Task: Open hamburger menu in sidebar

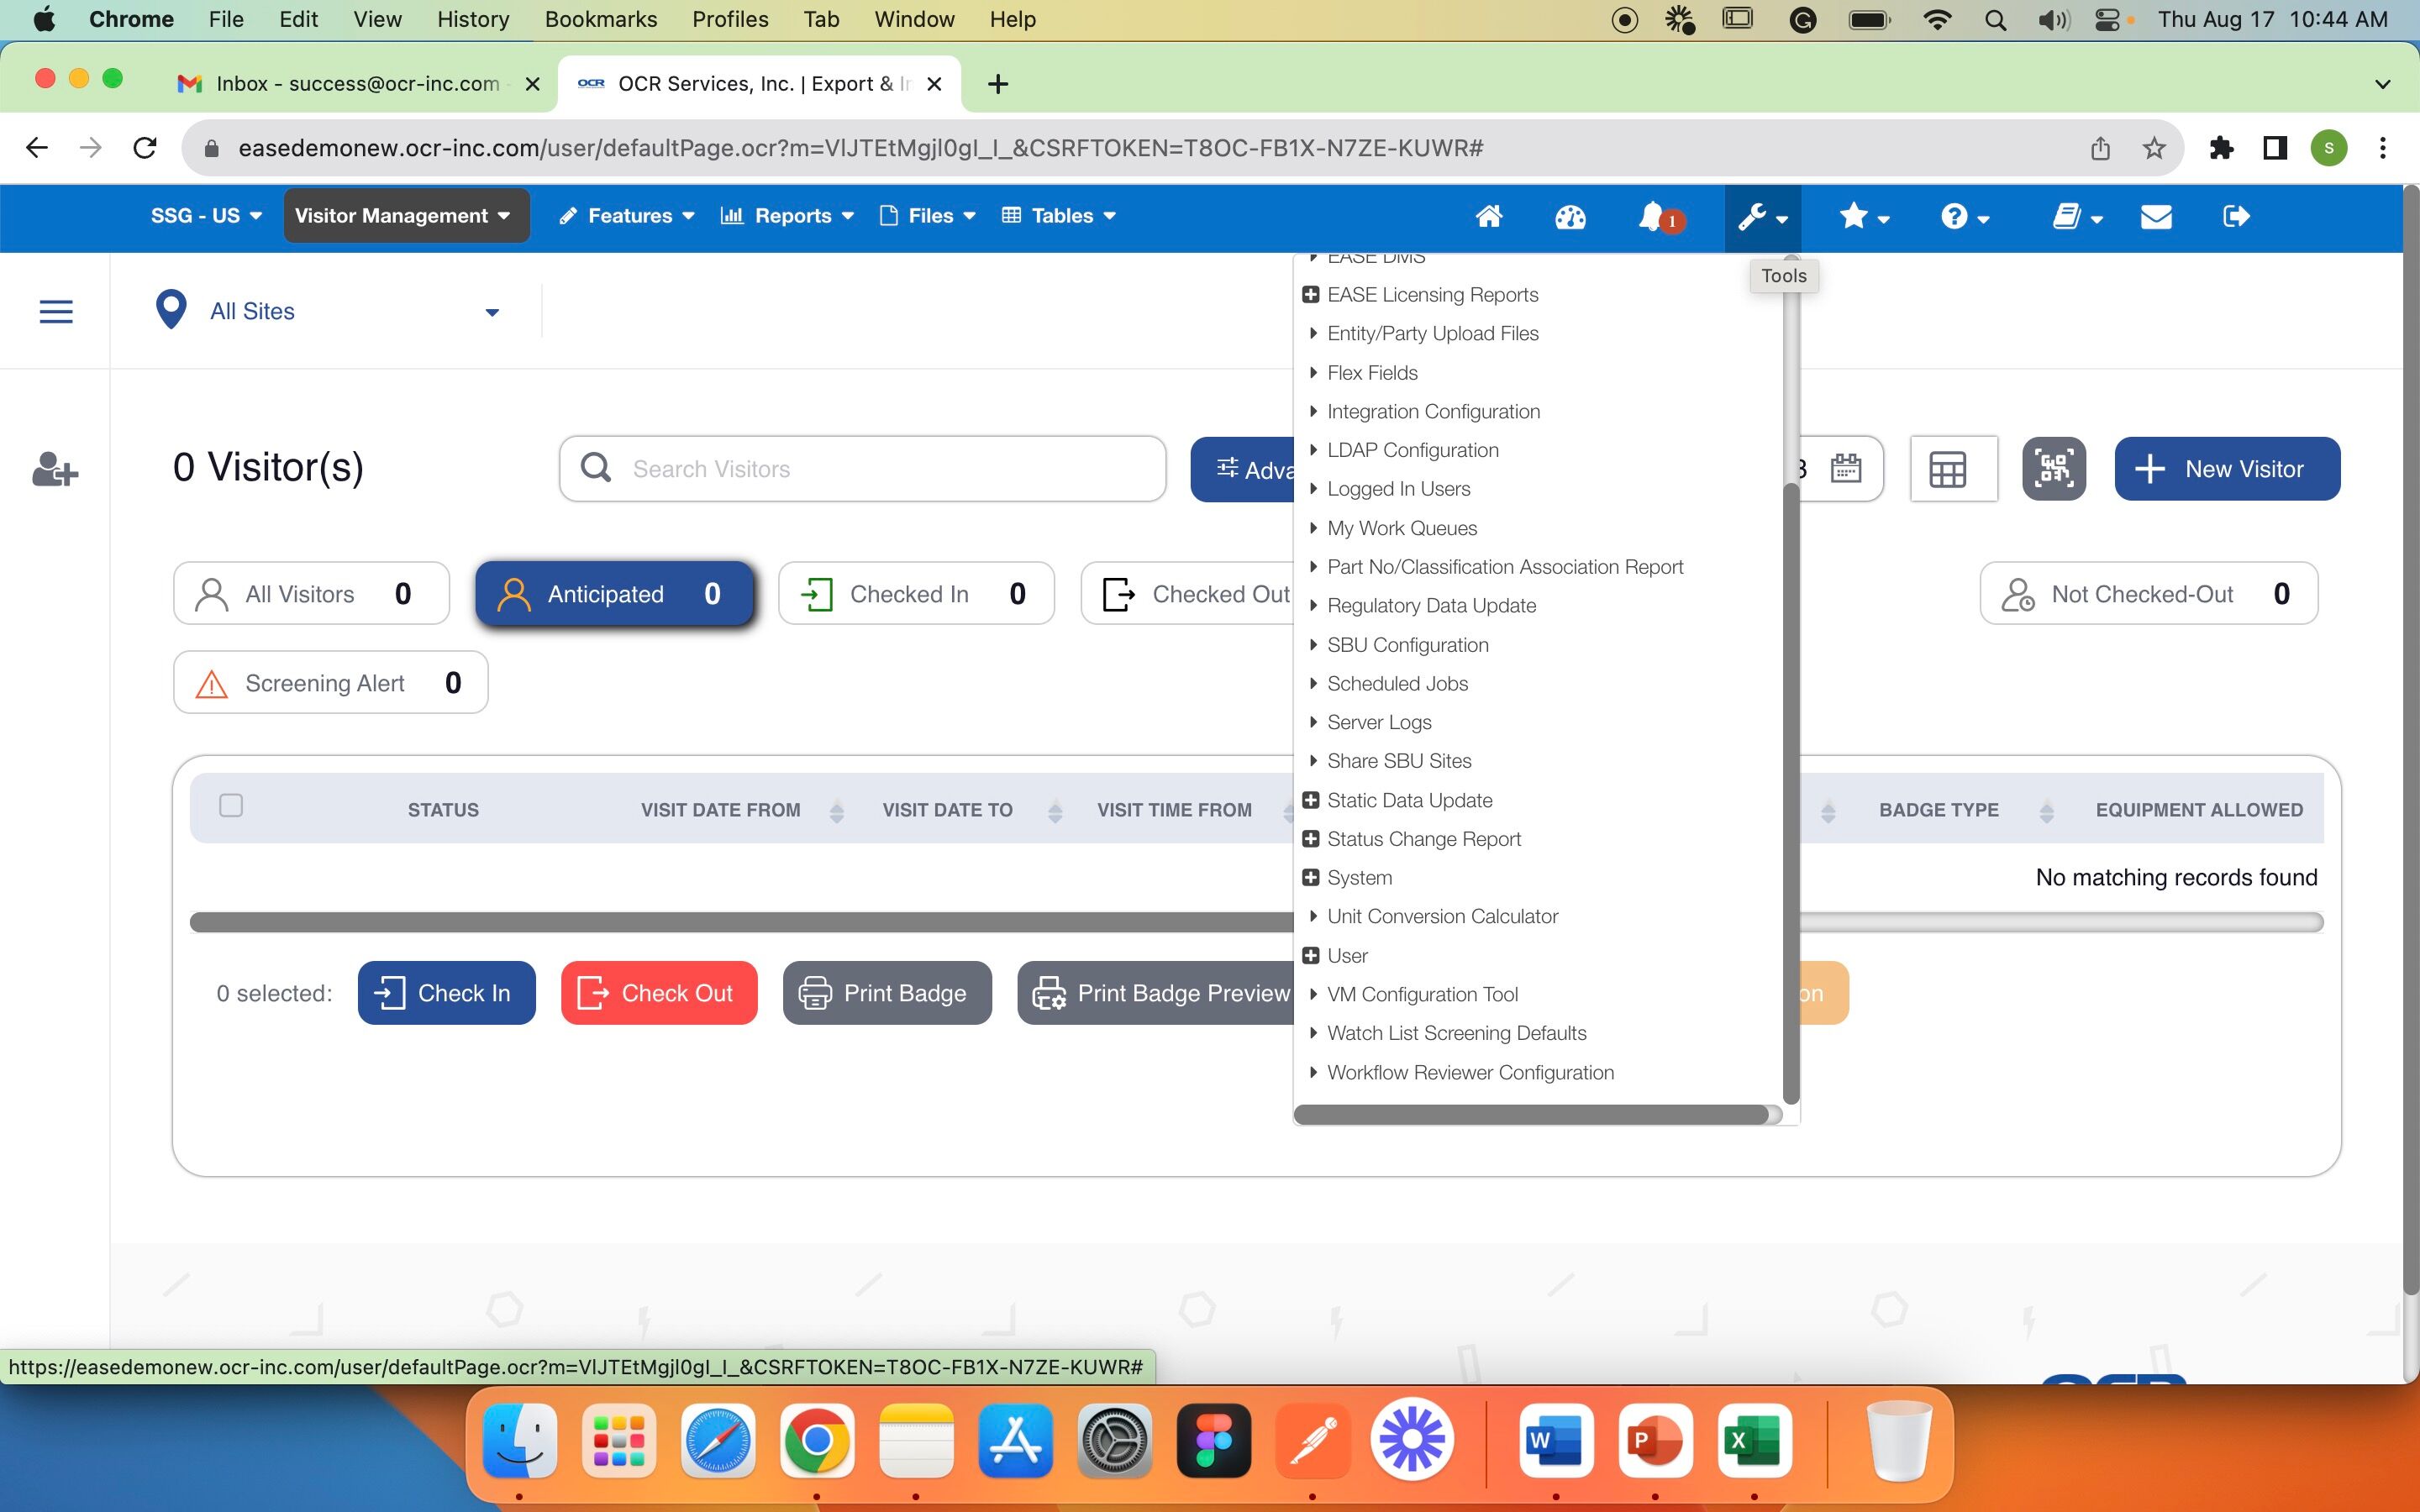Action: point(56,312)
